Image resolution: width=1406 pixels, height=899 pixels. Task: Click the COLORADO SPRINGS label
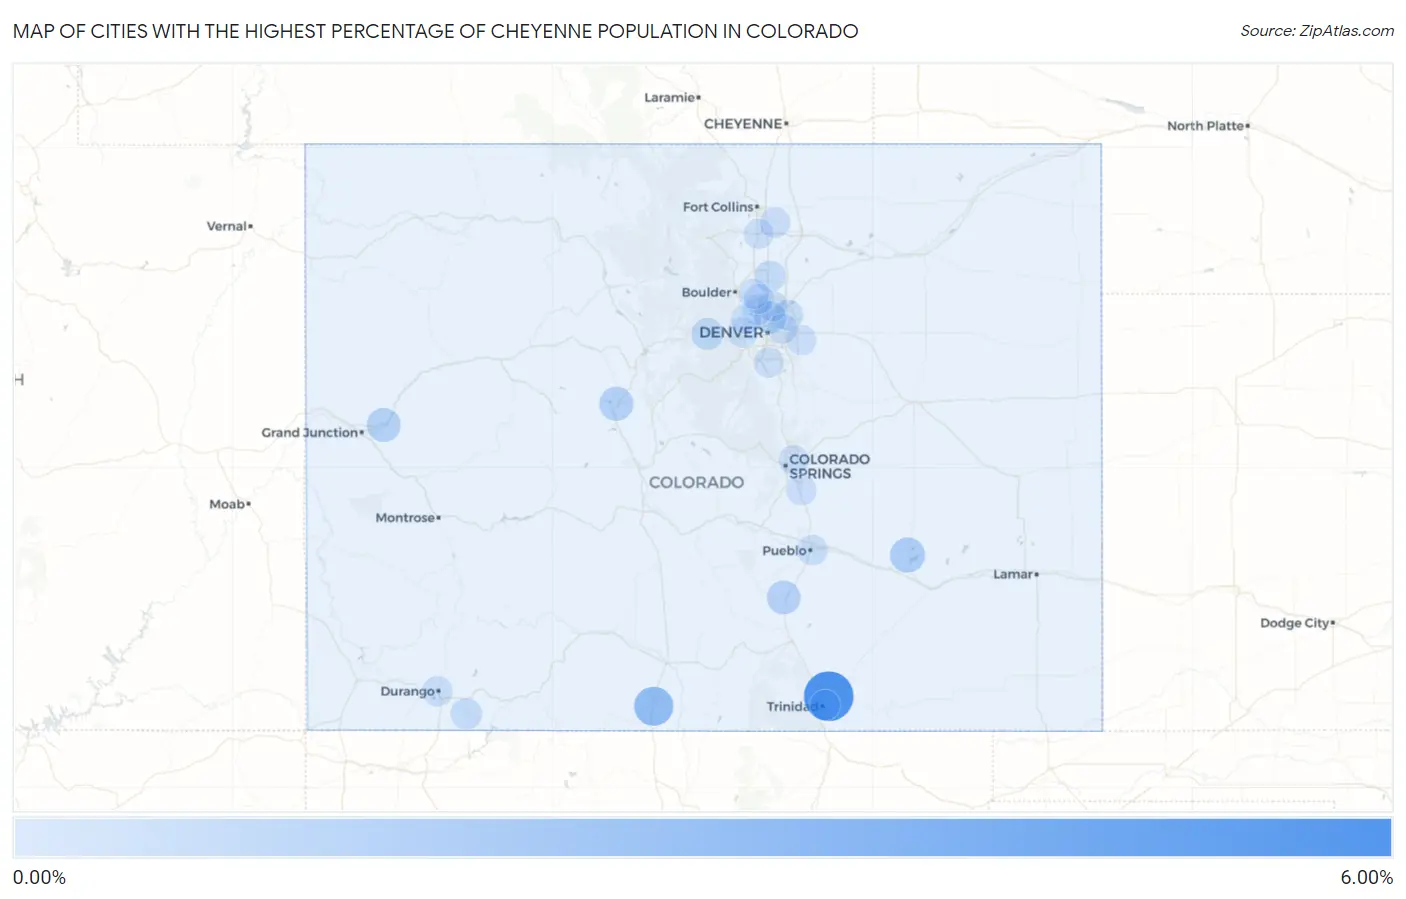[829, 466]
